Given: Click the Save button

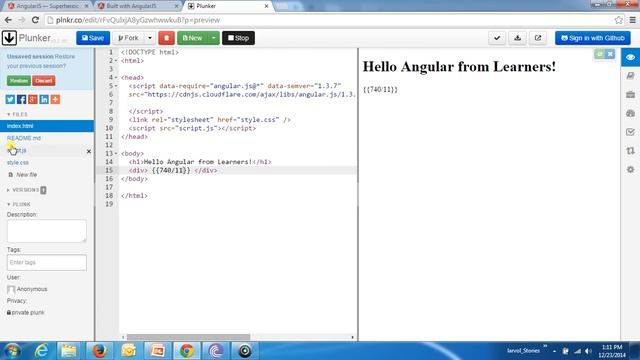Looking at the screenshot, I should pos(93,38).
